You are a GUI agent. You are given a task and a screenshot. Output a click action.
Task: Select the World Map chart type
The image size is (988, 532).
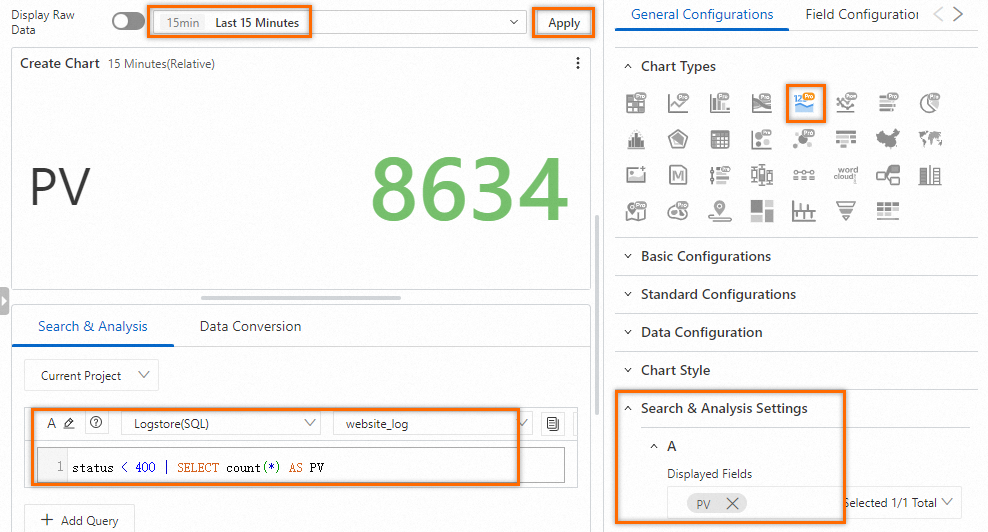930,139
